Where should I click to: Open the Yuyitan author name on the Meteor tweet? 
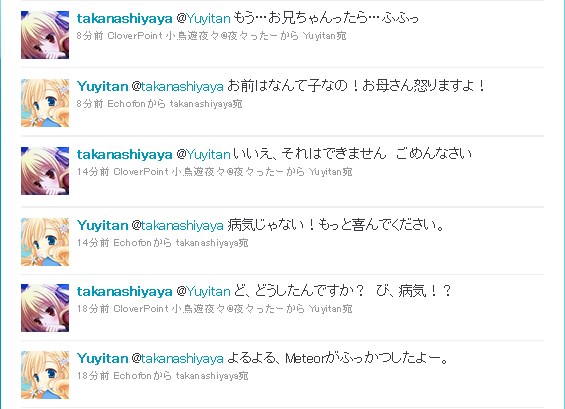click(x=103, y=359)
